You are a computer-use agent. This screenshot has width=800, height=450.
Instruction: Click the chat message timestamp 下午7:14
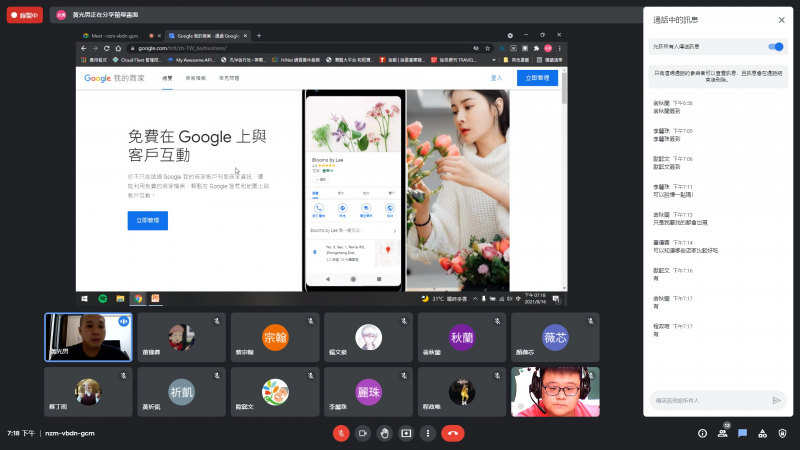[683, 242]
